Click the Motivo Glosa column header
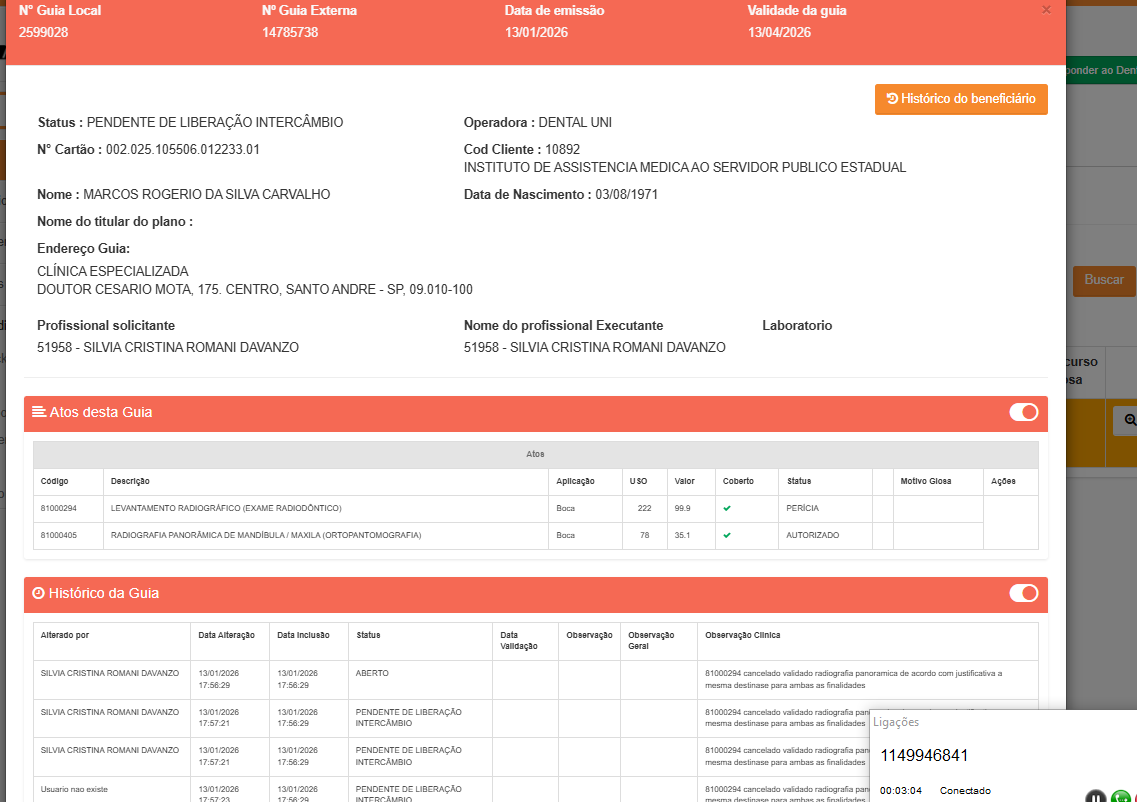 tap(925, 481)
